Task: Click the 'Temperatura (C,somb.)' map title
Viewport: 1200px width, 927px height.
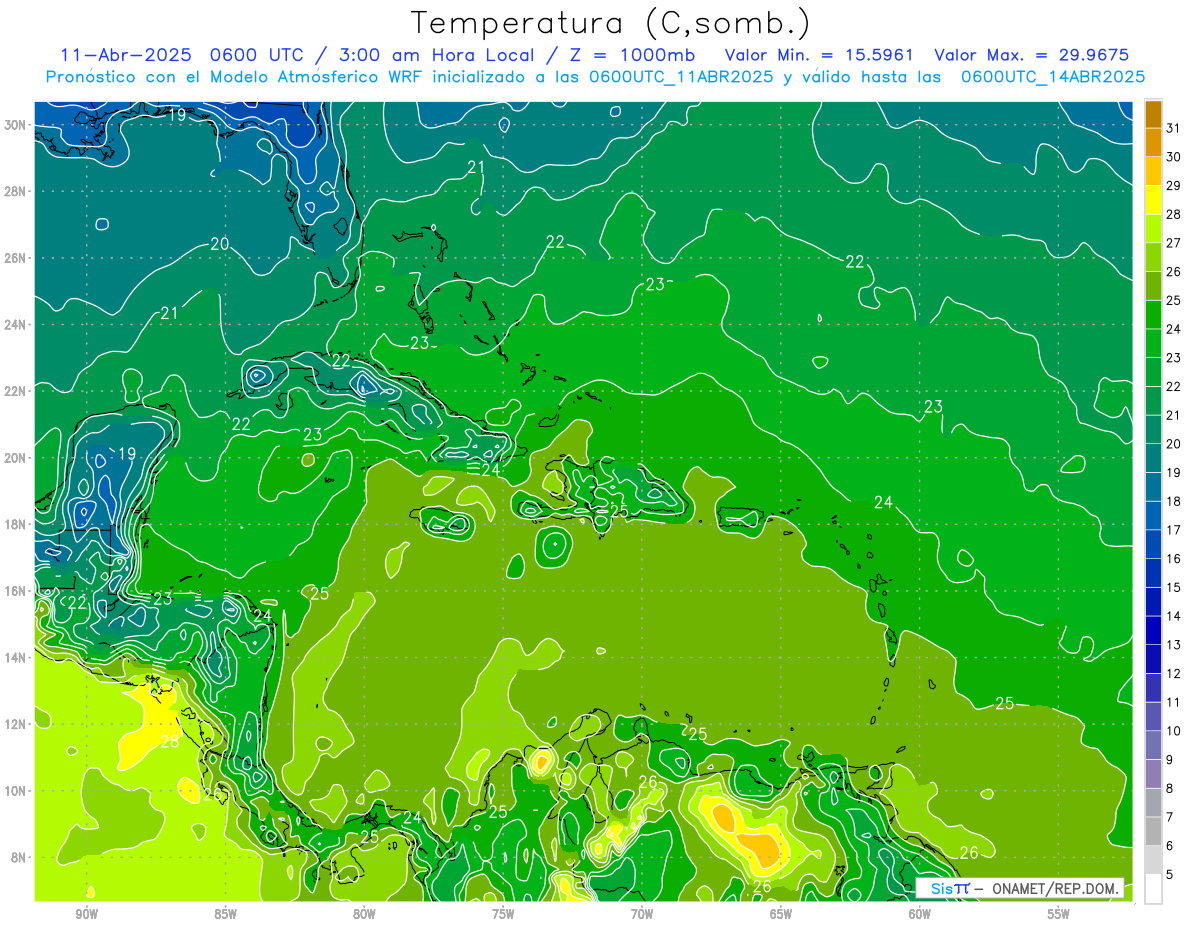Action: pyautogui.click(x=611, y=23)
